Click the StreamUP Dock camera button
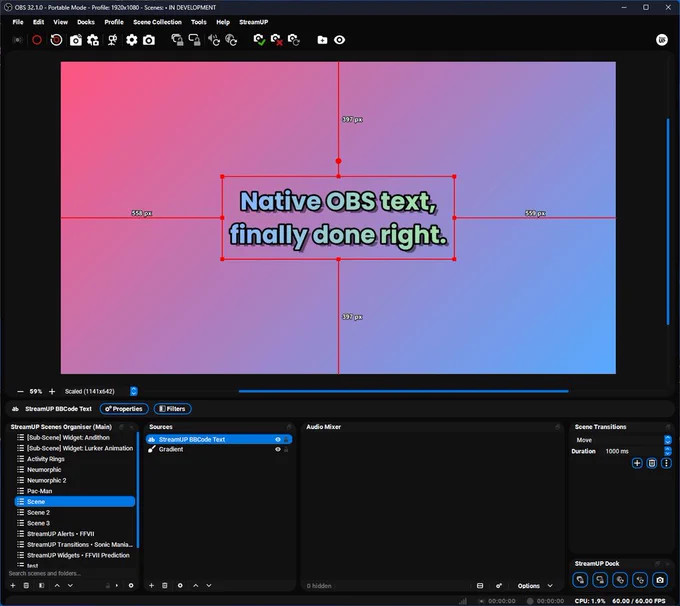The width and height of the screenshot is (680, 606). pos(660,580)
